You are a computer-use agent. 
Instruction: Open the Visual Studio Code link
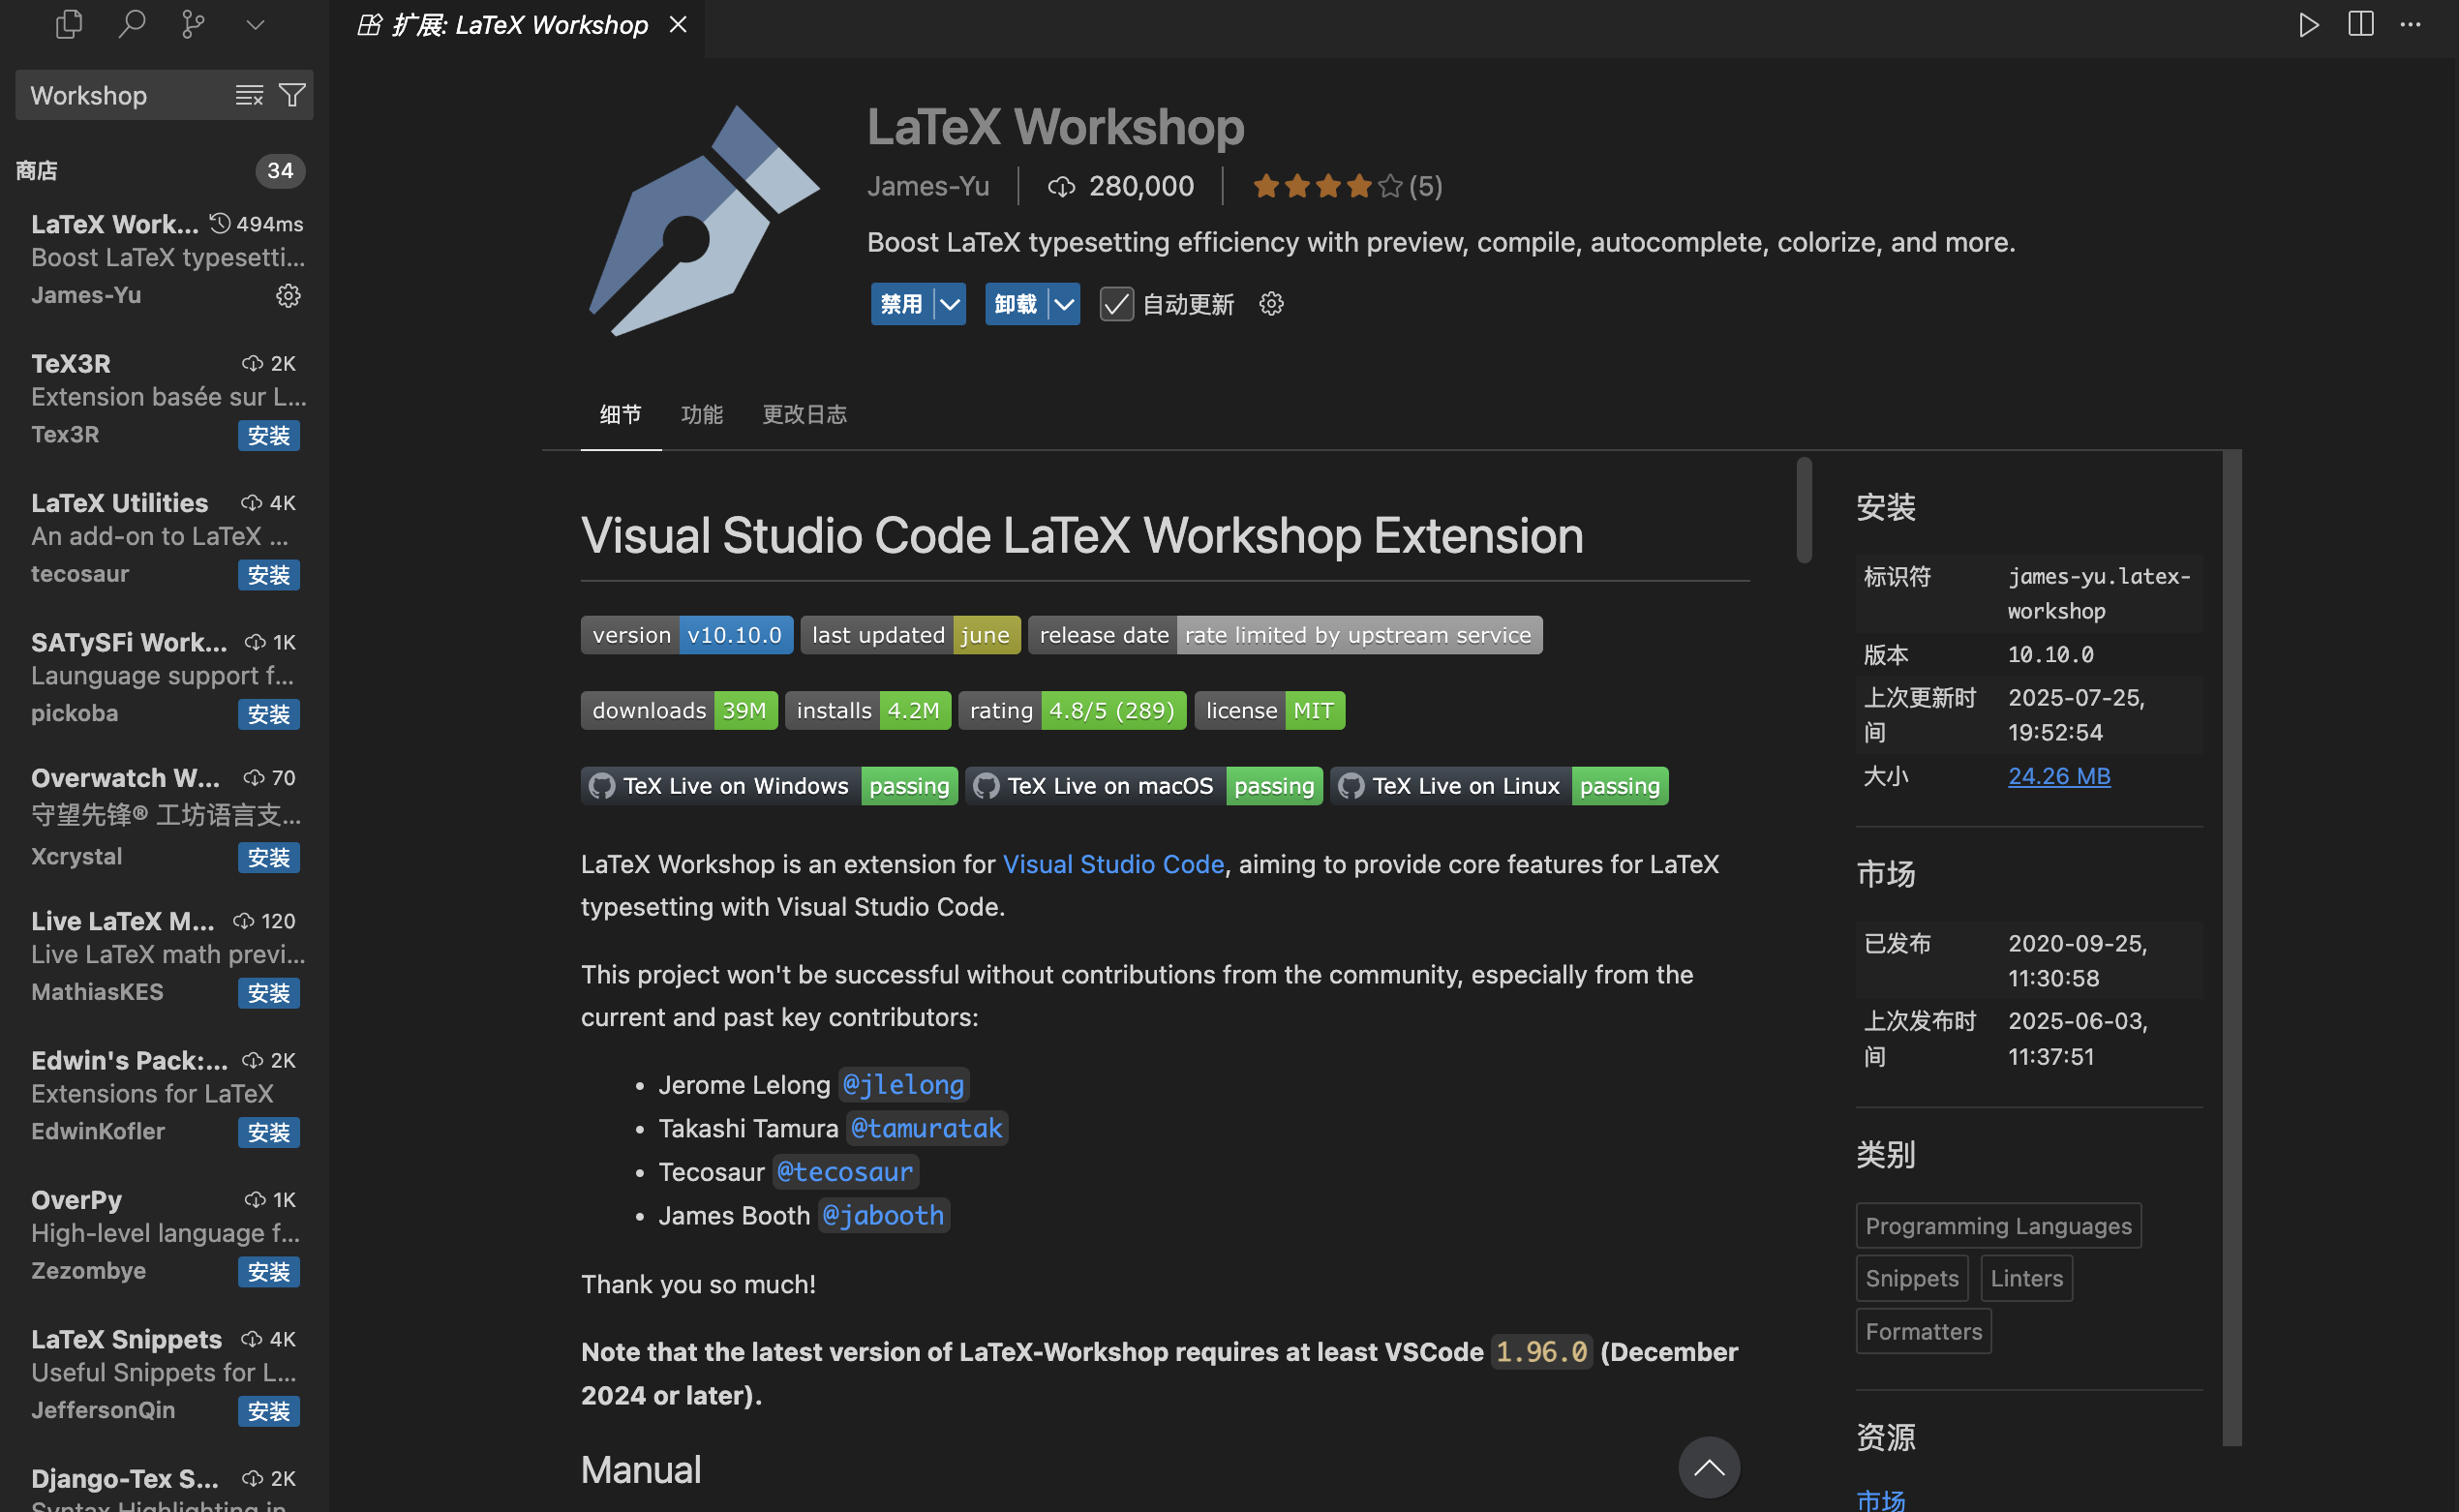pos(1113,864)
